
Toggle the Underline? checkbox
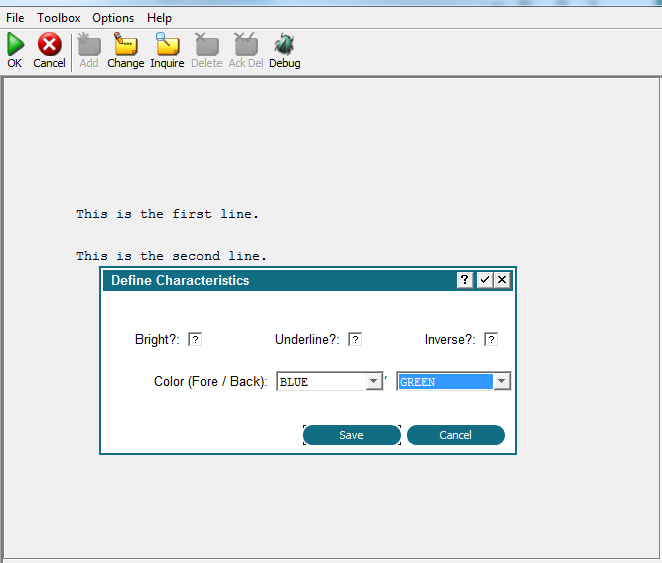(x=355, y=339)
